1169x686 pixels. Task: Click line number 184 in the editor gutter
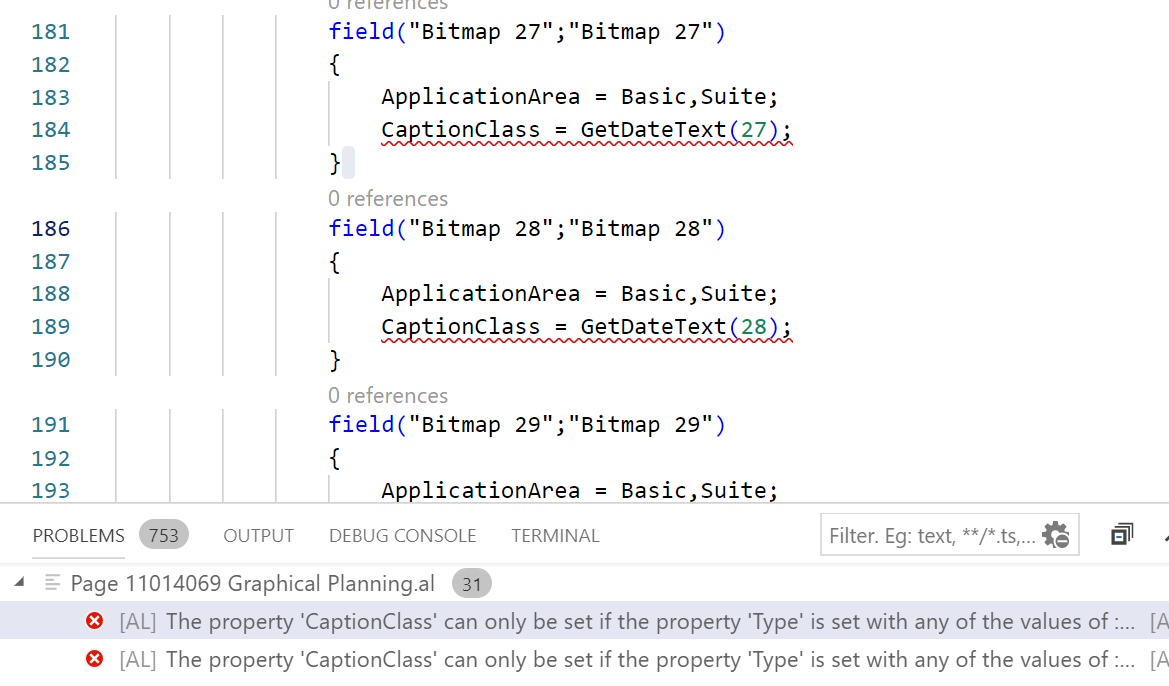coord(51,130)
